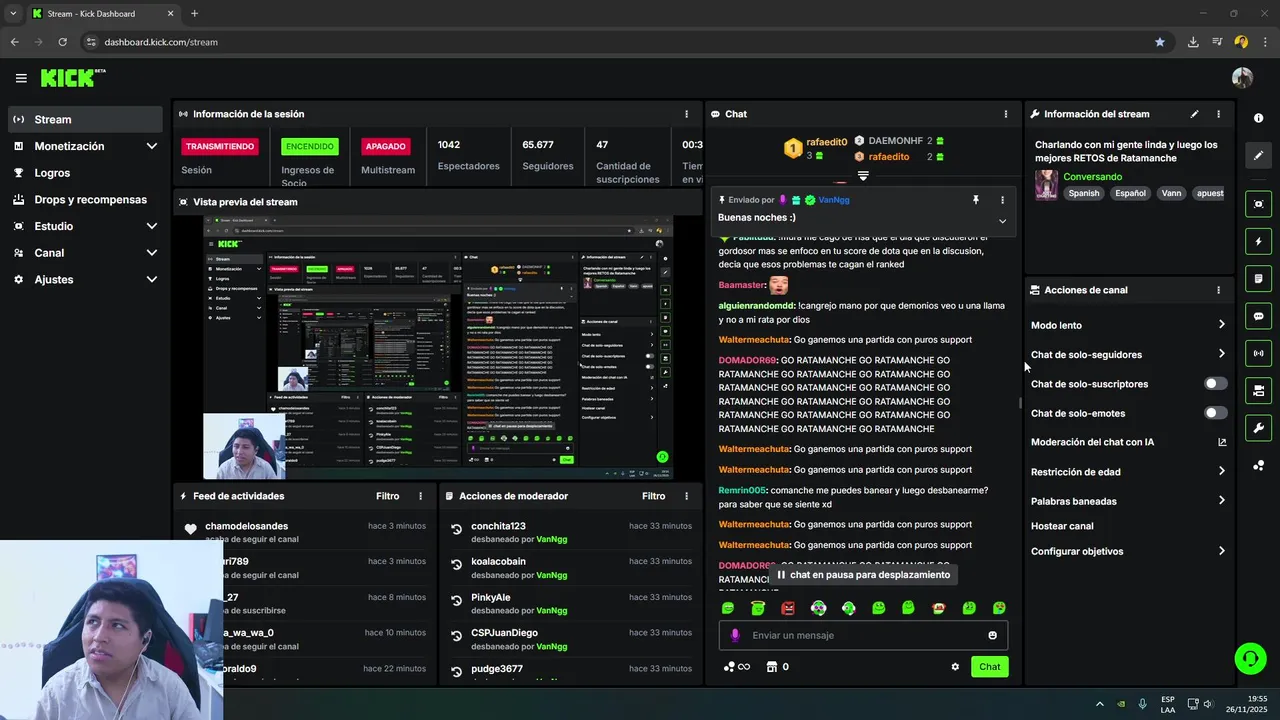Open options menu of Acciones de moderador

coord(686,496)
